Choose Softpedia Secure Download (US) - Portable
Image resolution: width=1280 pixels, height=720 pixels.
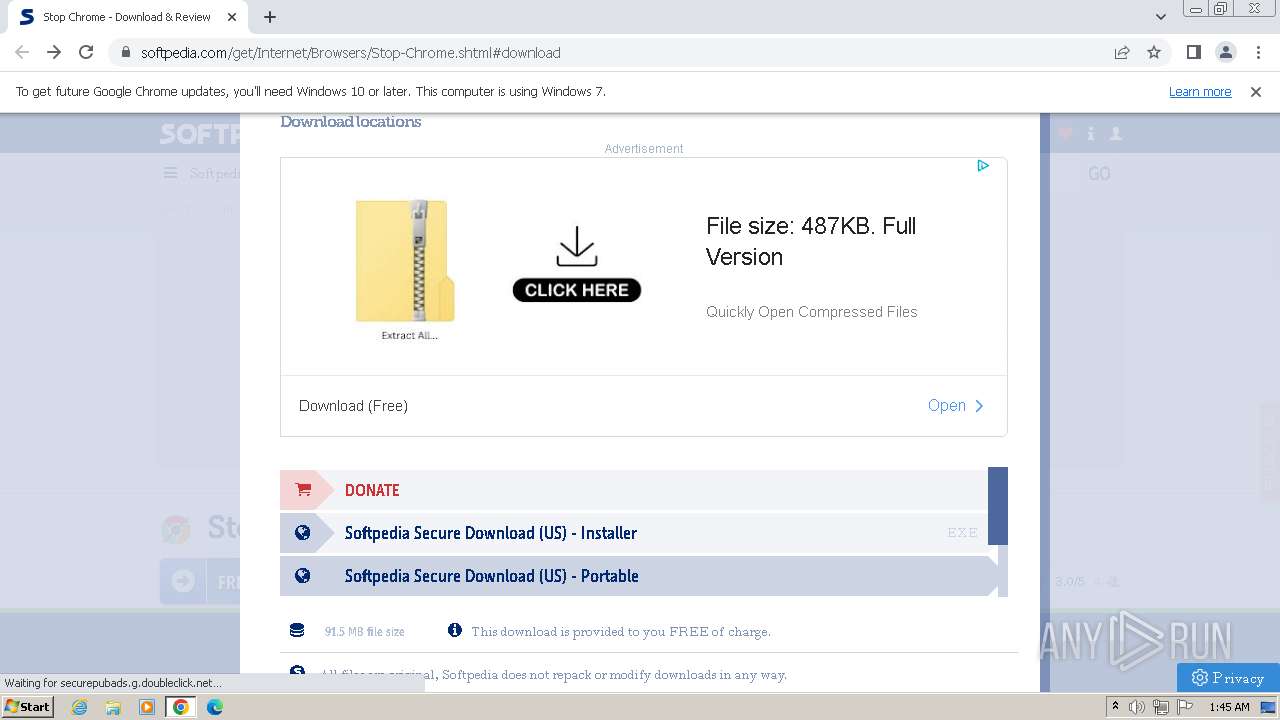tap(634, 576)
